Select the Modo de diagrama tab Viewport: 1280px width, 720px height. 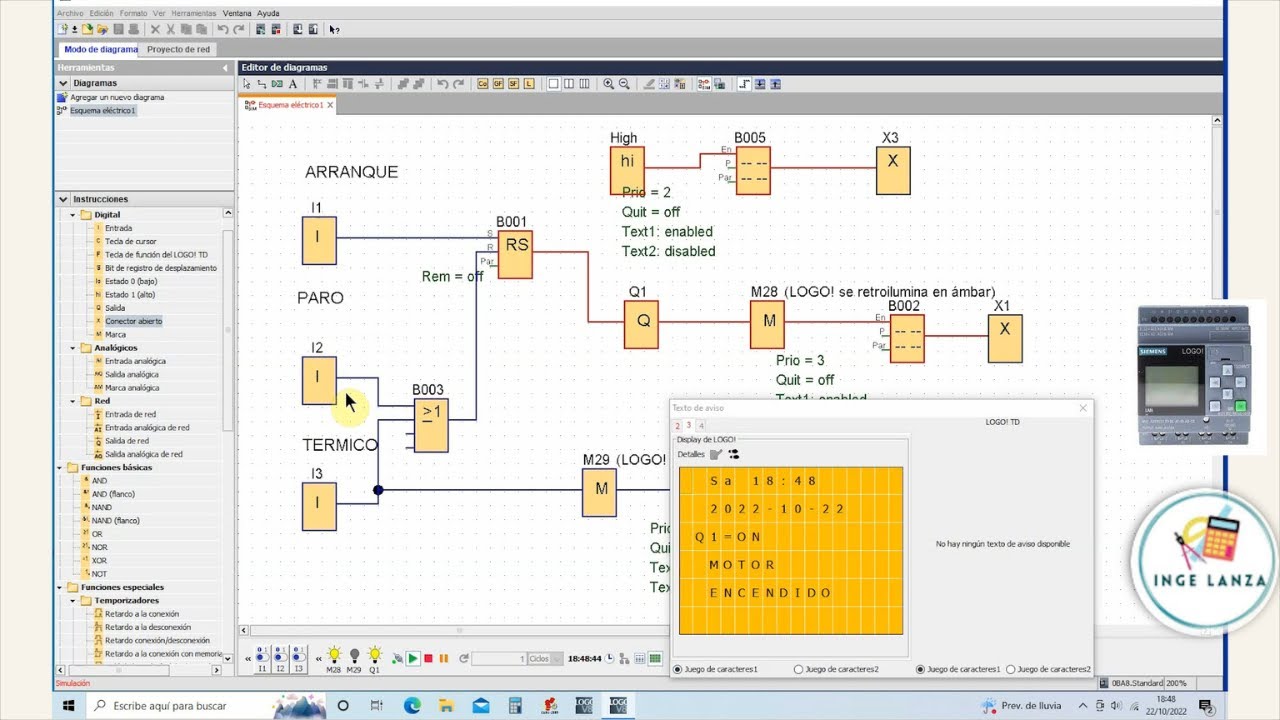pos(100,49)
